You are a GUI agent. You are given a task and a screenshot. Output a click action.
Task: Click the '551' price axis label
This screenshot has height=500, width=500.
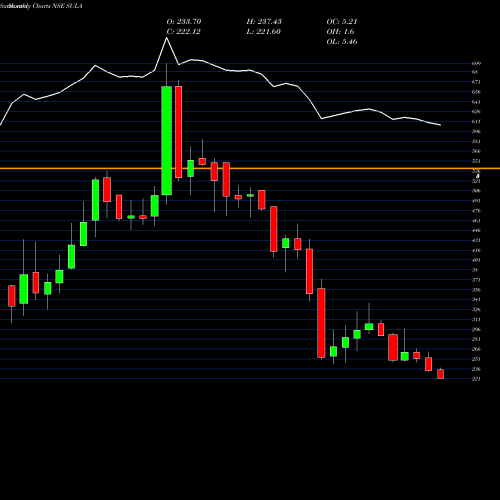(476, 161)
